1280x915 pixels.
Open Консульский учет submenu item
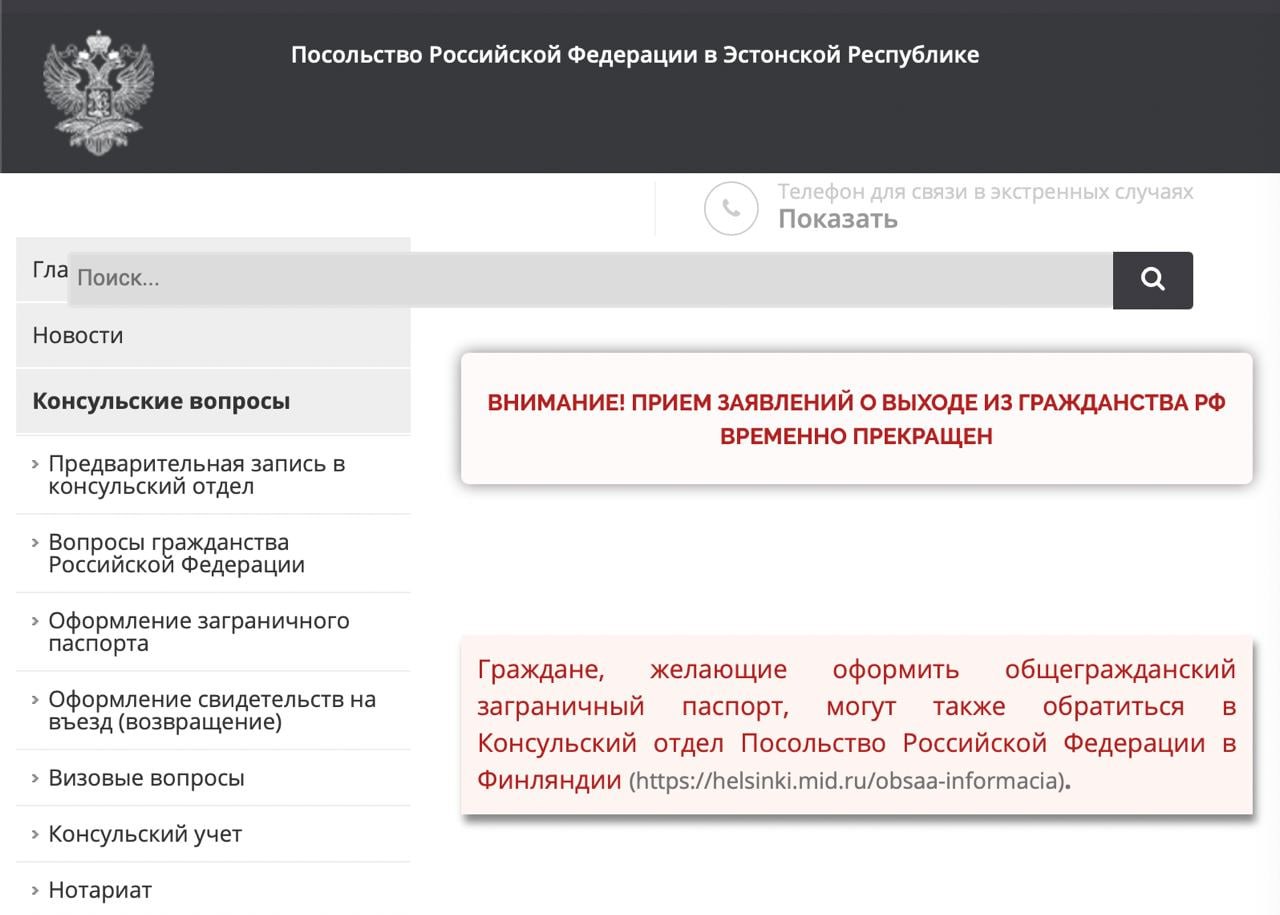[x=145, y=834]
